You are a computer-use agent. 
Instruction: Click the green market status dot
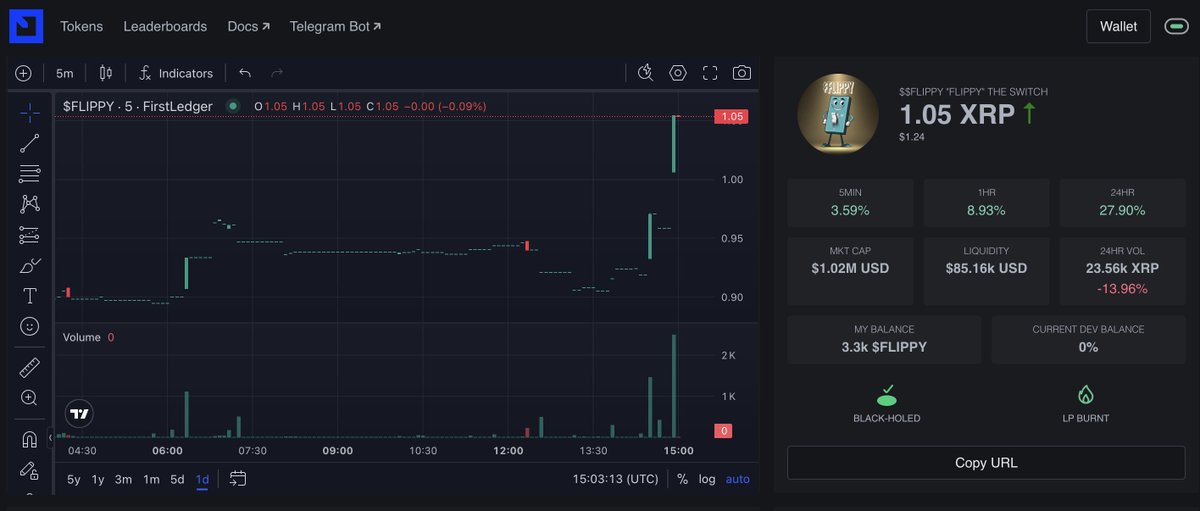coord(233,106)
